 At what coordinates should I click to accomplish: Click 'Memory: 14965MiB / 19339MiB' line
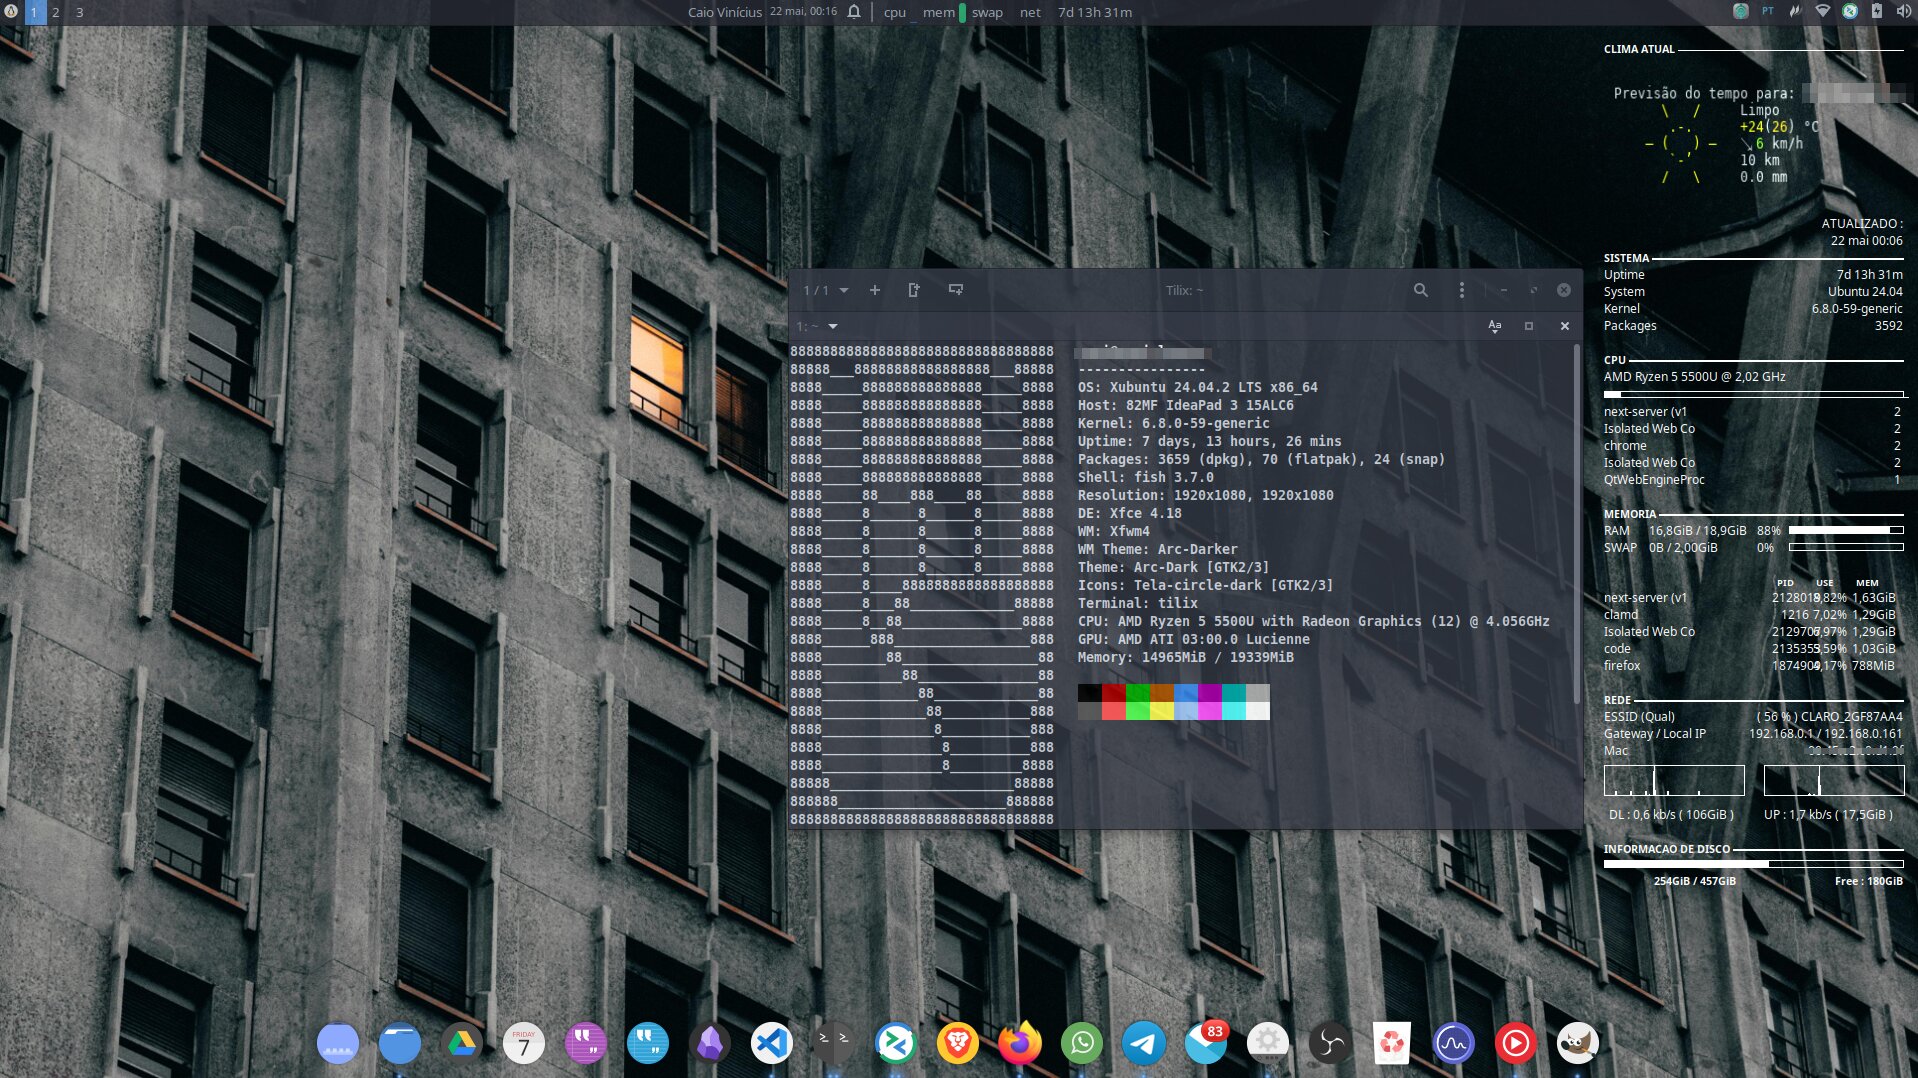coord(1185,657)
